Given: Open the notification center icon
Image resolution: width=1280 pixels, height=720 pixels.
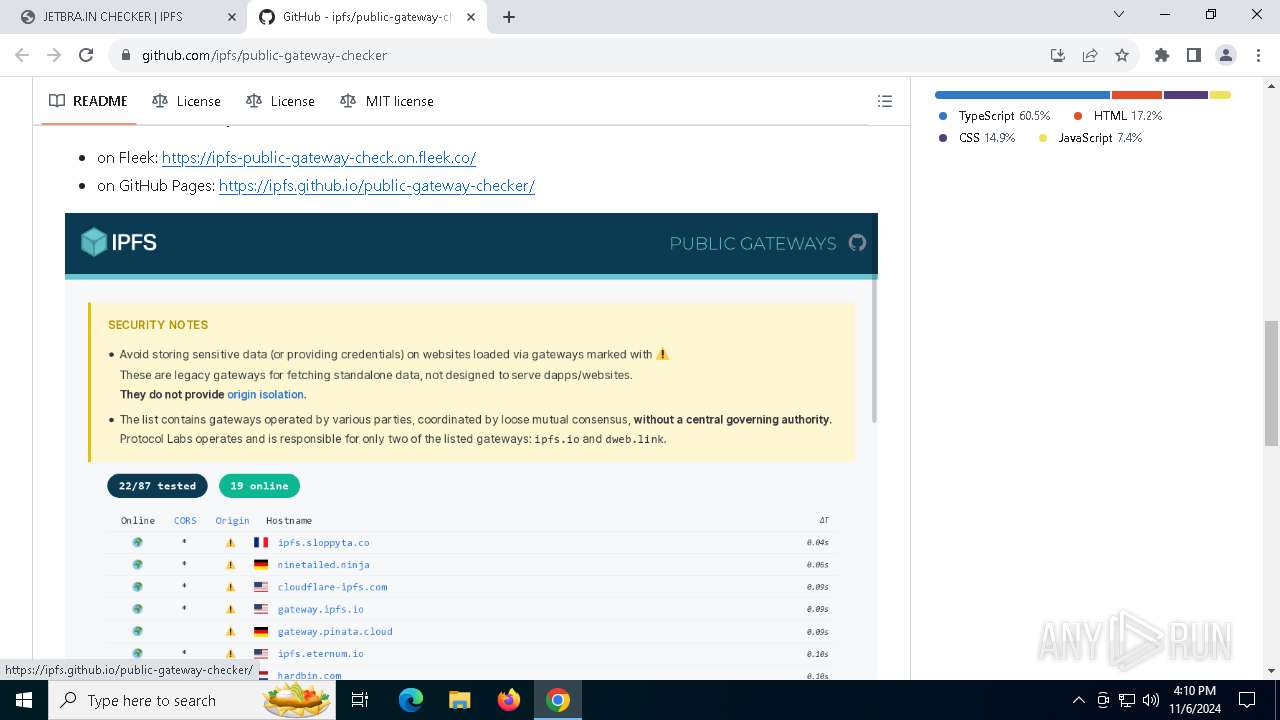Looking at the screenshot, I should click(1247, 700).
